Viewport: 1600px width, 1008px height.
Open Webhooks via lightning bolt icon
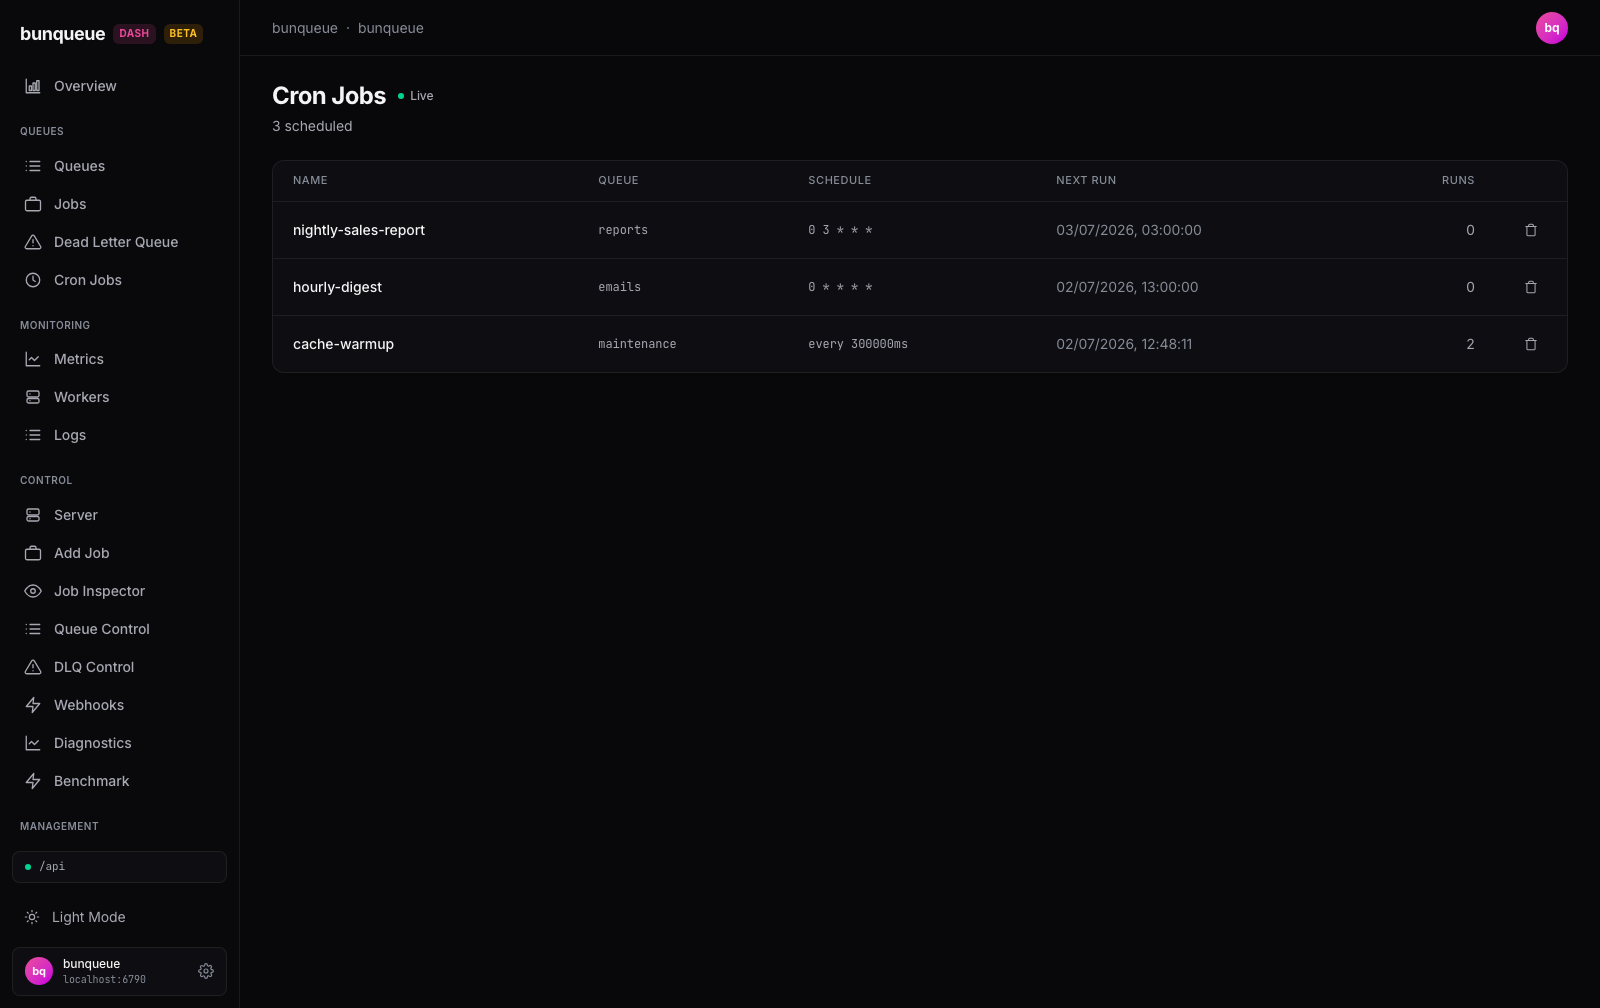click(x=33, y=705)
